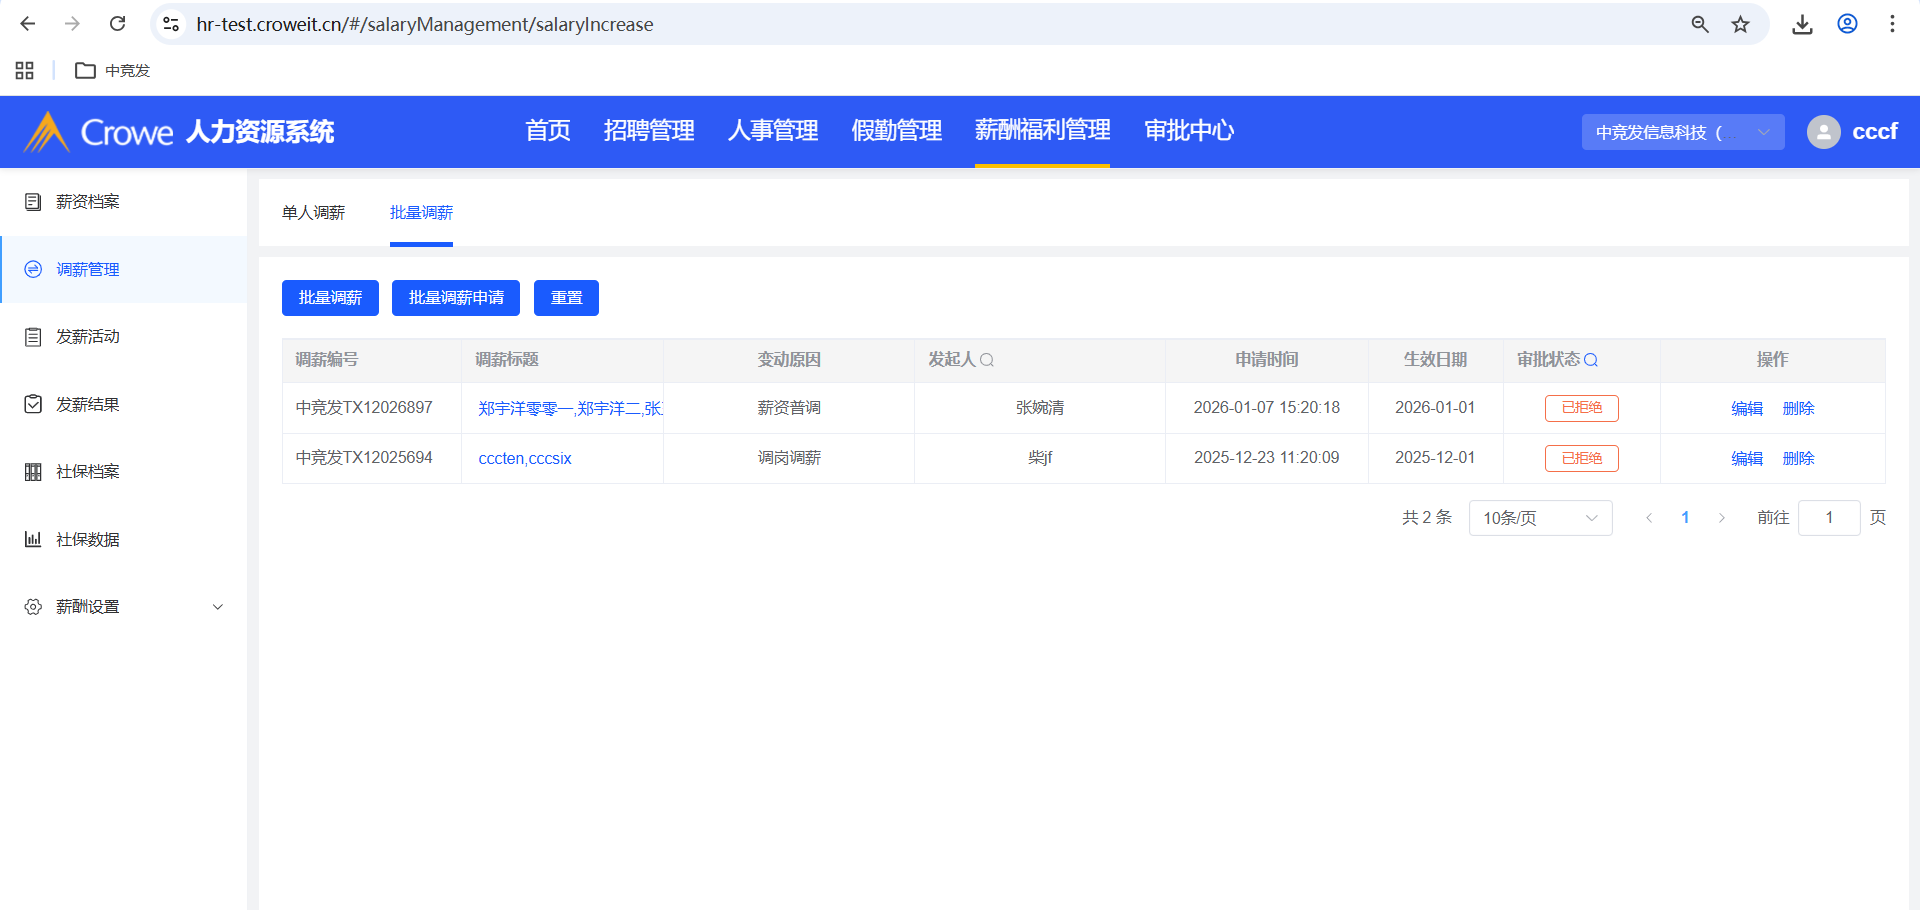1920x910 pixels.
Task: Reload the page in the browser
Action: pyautogui.click(x=117, y=24)
